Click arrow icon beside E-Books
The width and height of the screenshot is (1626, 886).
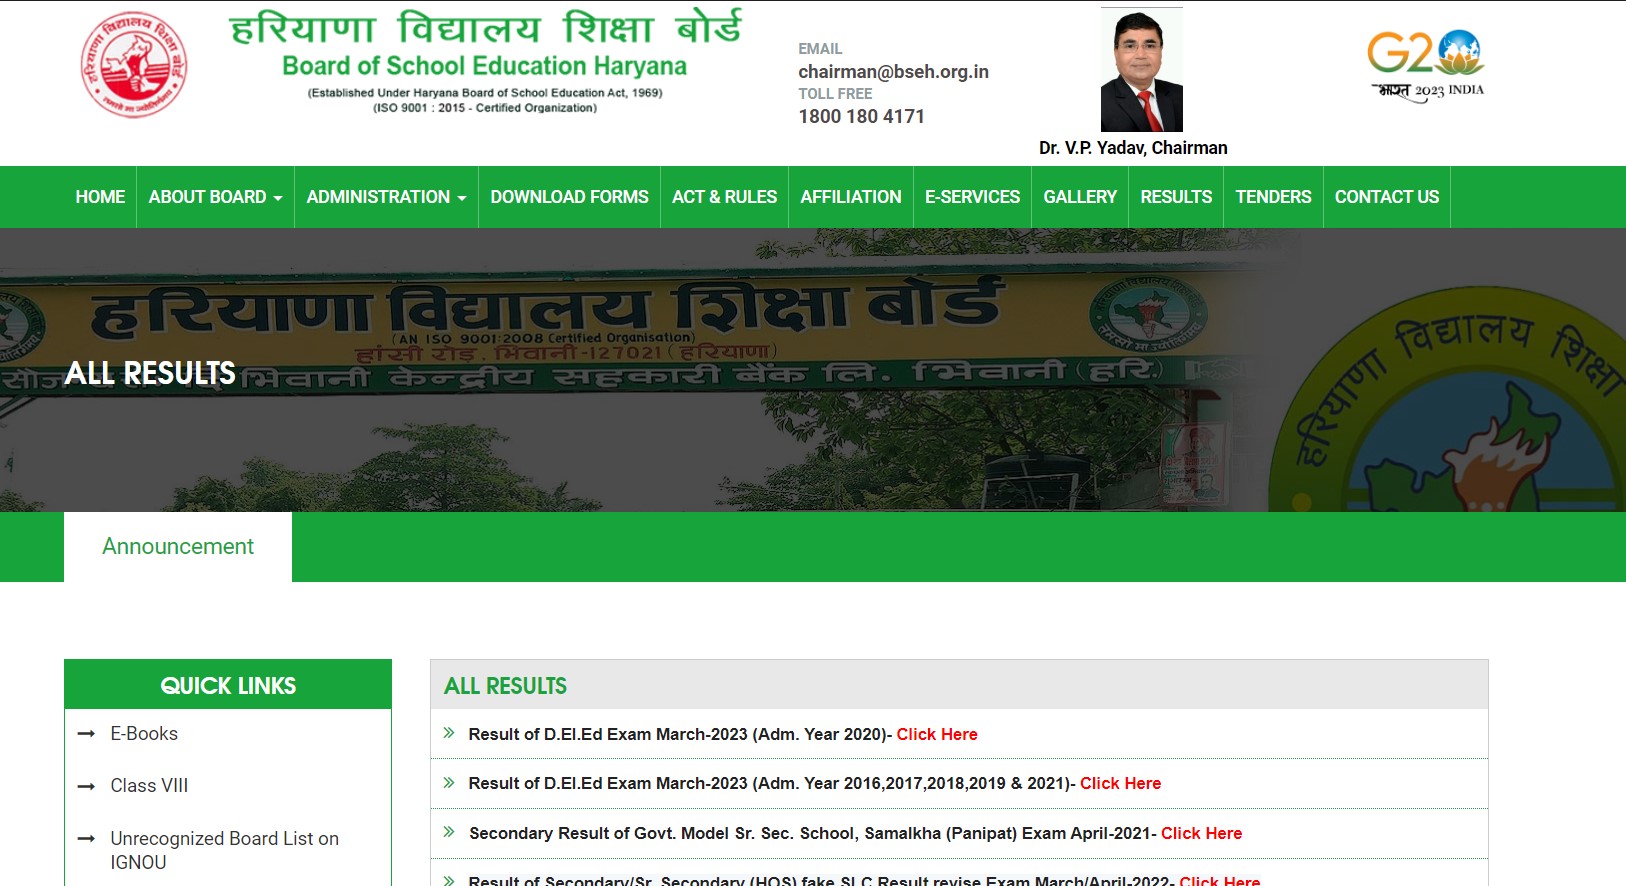click(86, 734)
